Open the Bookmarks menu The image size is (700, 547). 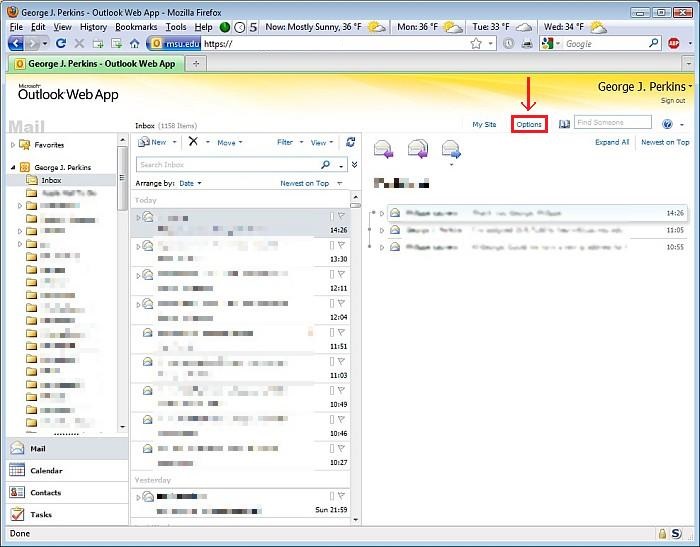(x=136, y=27)
